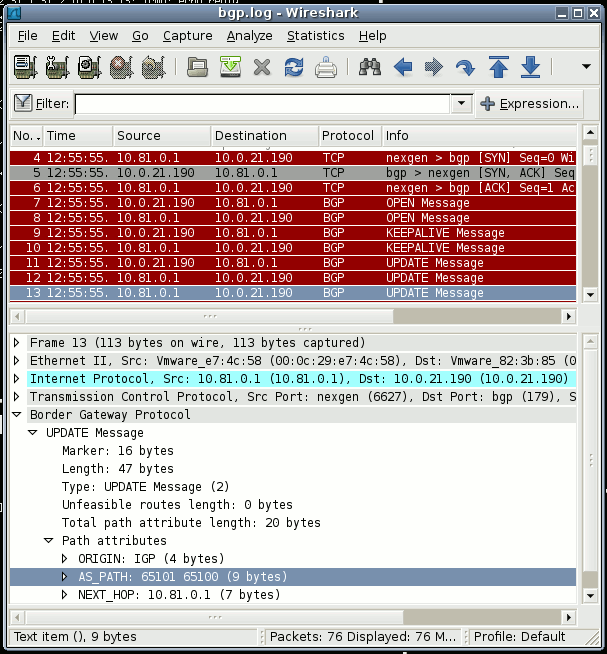The width and height of the screenshot is (607, 654).
Task: Open the Help menu
Action: coord(373,36)
